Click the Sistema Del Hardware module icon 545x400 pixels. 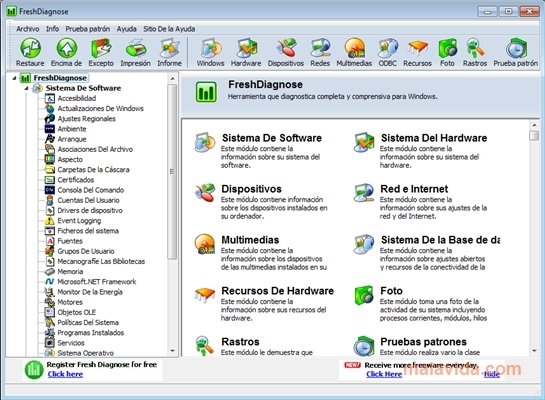coord(364,142)
